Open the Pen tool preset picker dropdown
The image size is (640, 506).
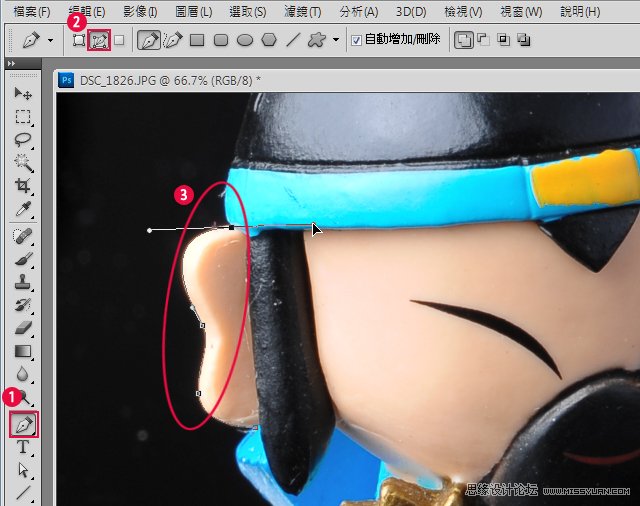pos(49,40)
